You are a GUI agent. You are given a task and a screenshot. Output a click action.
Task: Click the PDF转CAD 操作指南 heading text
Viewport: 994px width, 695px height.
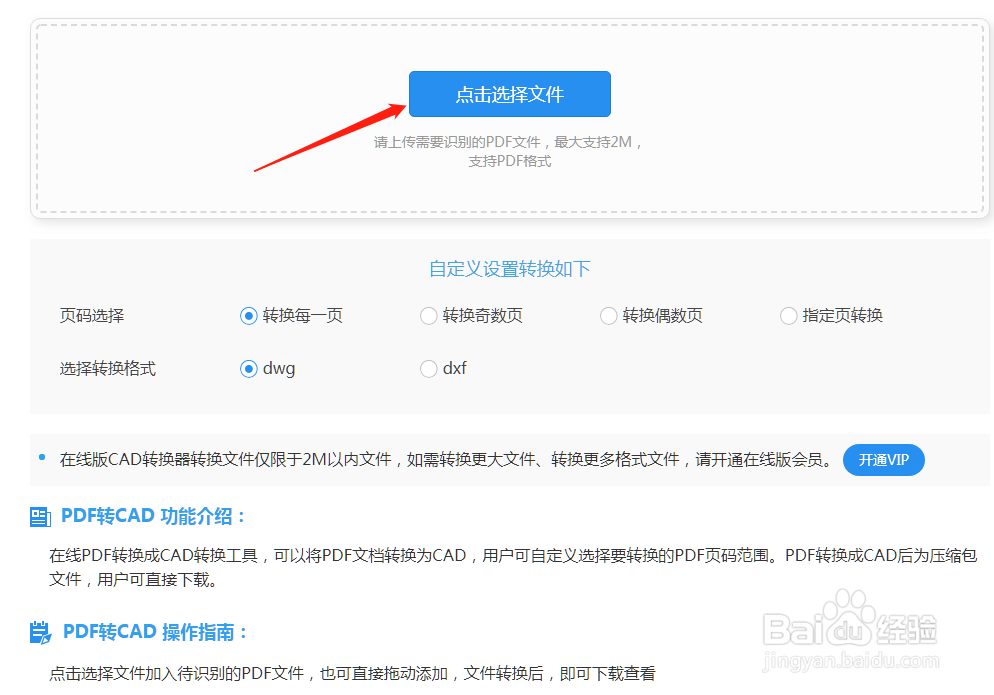[x=155, y=632]
